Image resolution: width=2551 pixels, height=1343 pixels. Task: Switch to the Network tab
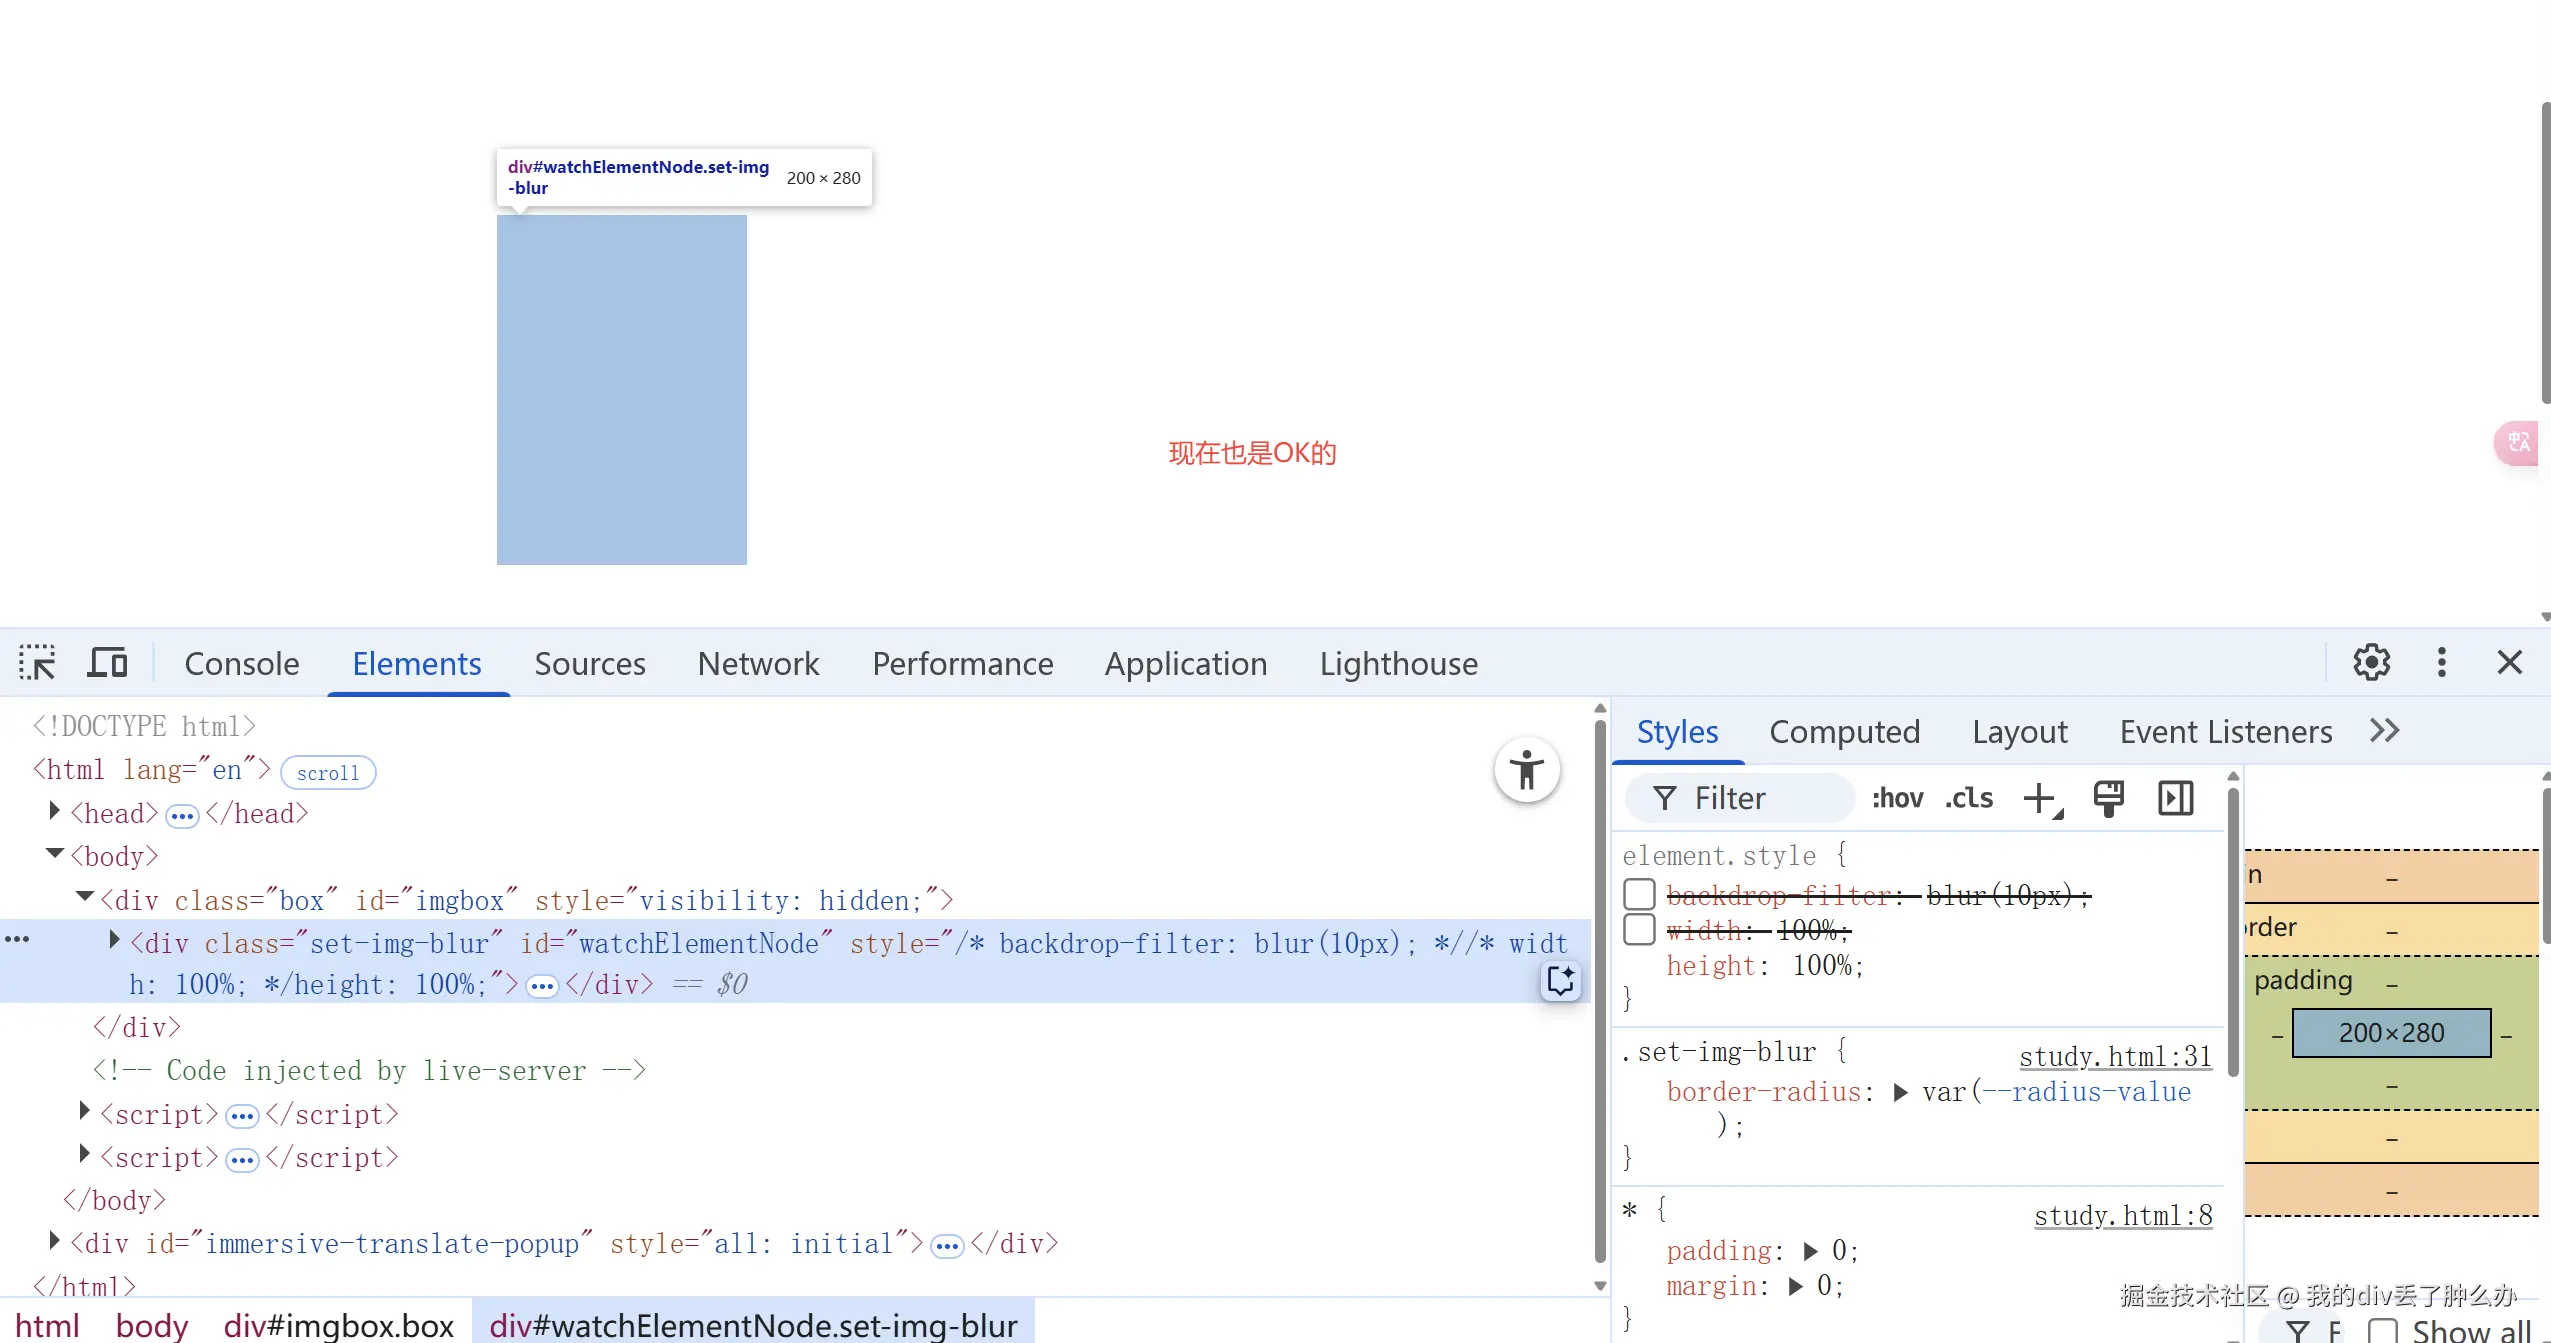point(758,664)
